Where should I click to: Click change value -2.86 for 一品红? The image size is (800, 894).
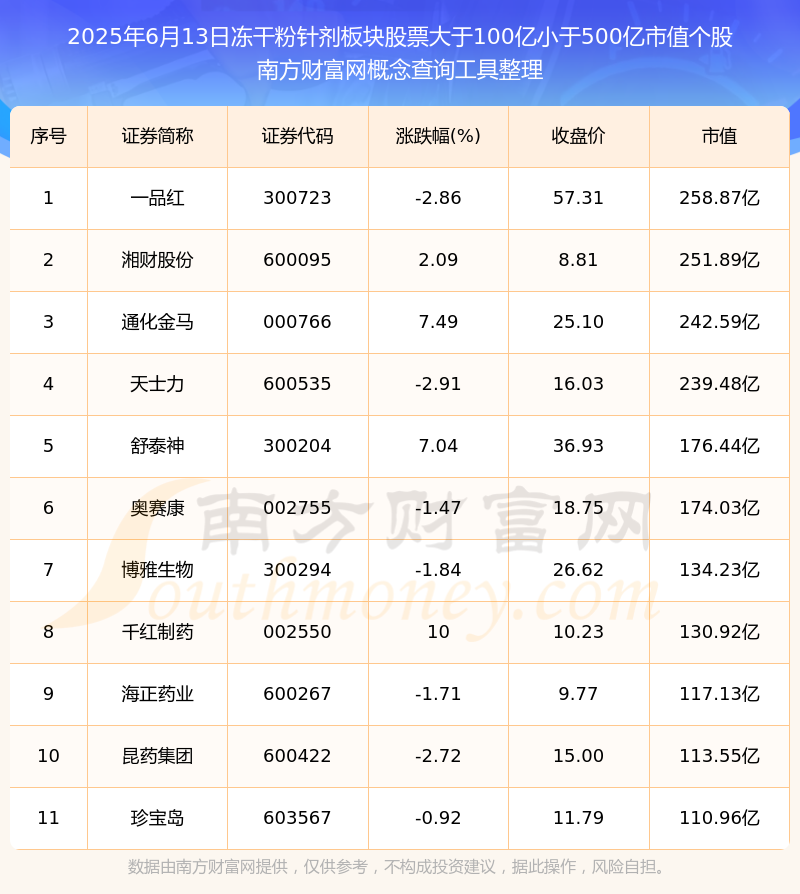coord(438,198)
